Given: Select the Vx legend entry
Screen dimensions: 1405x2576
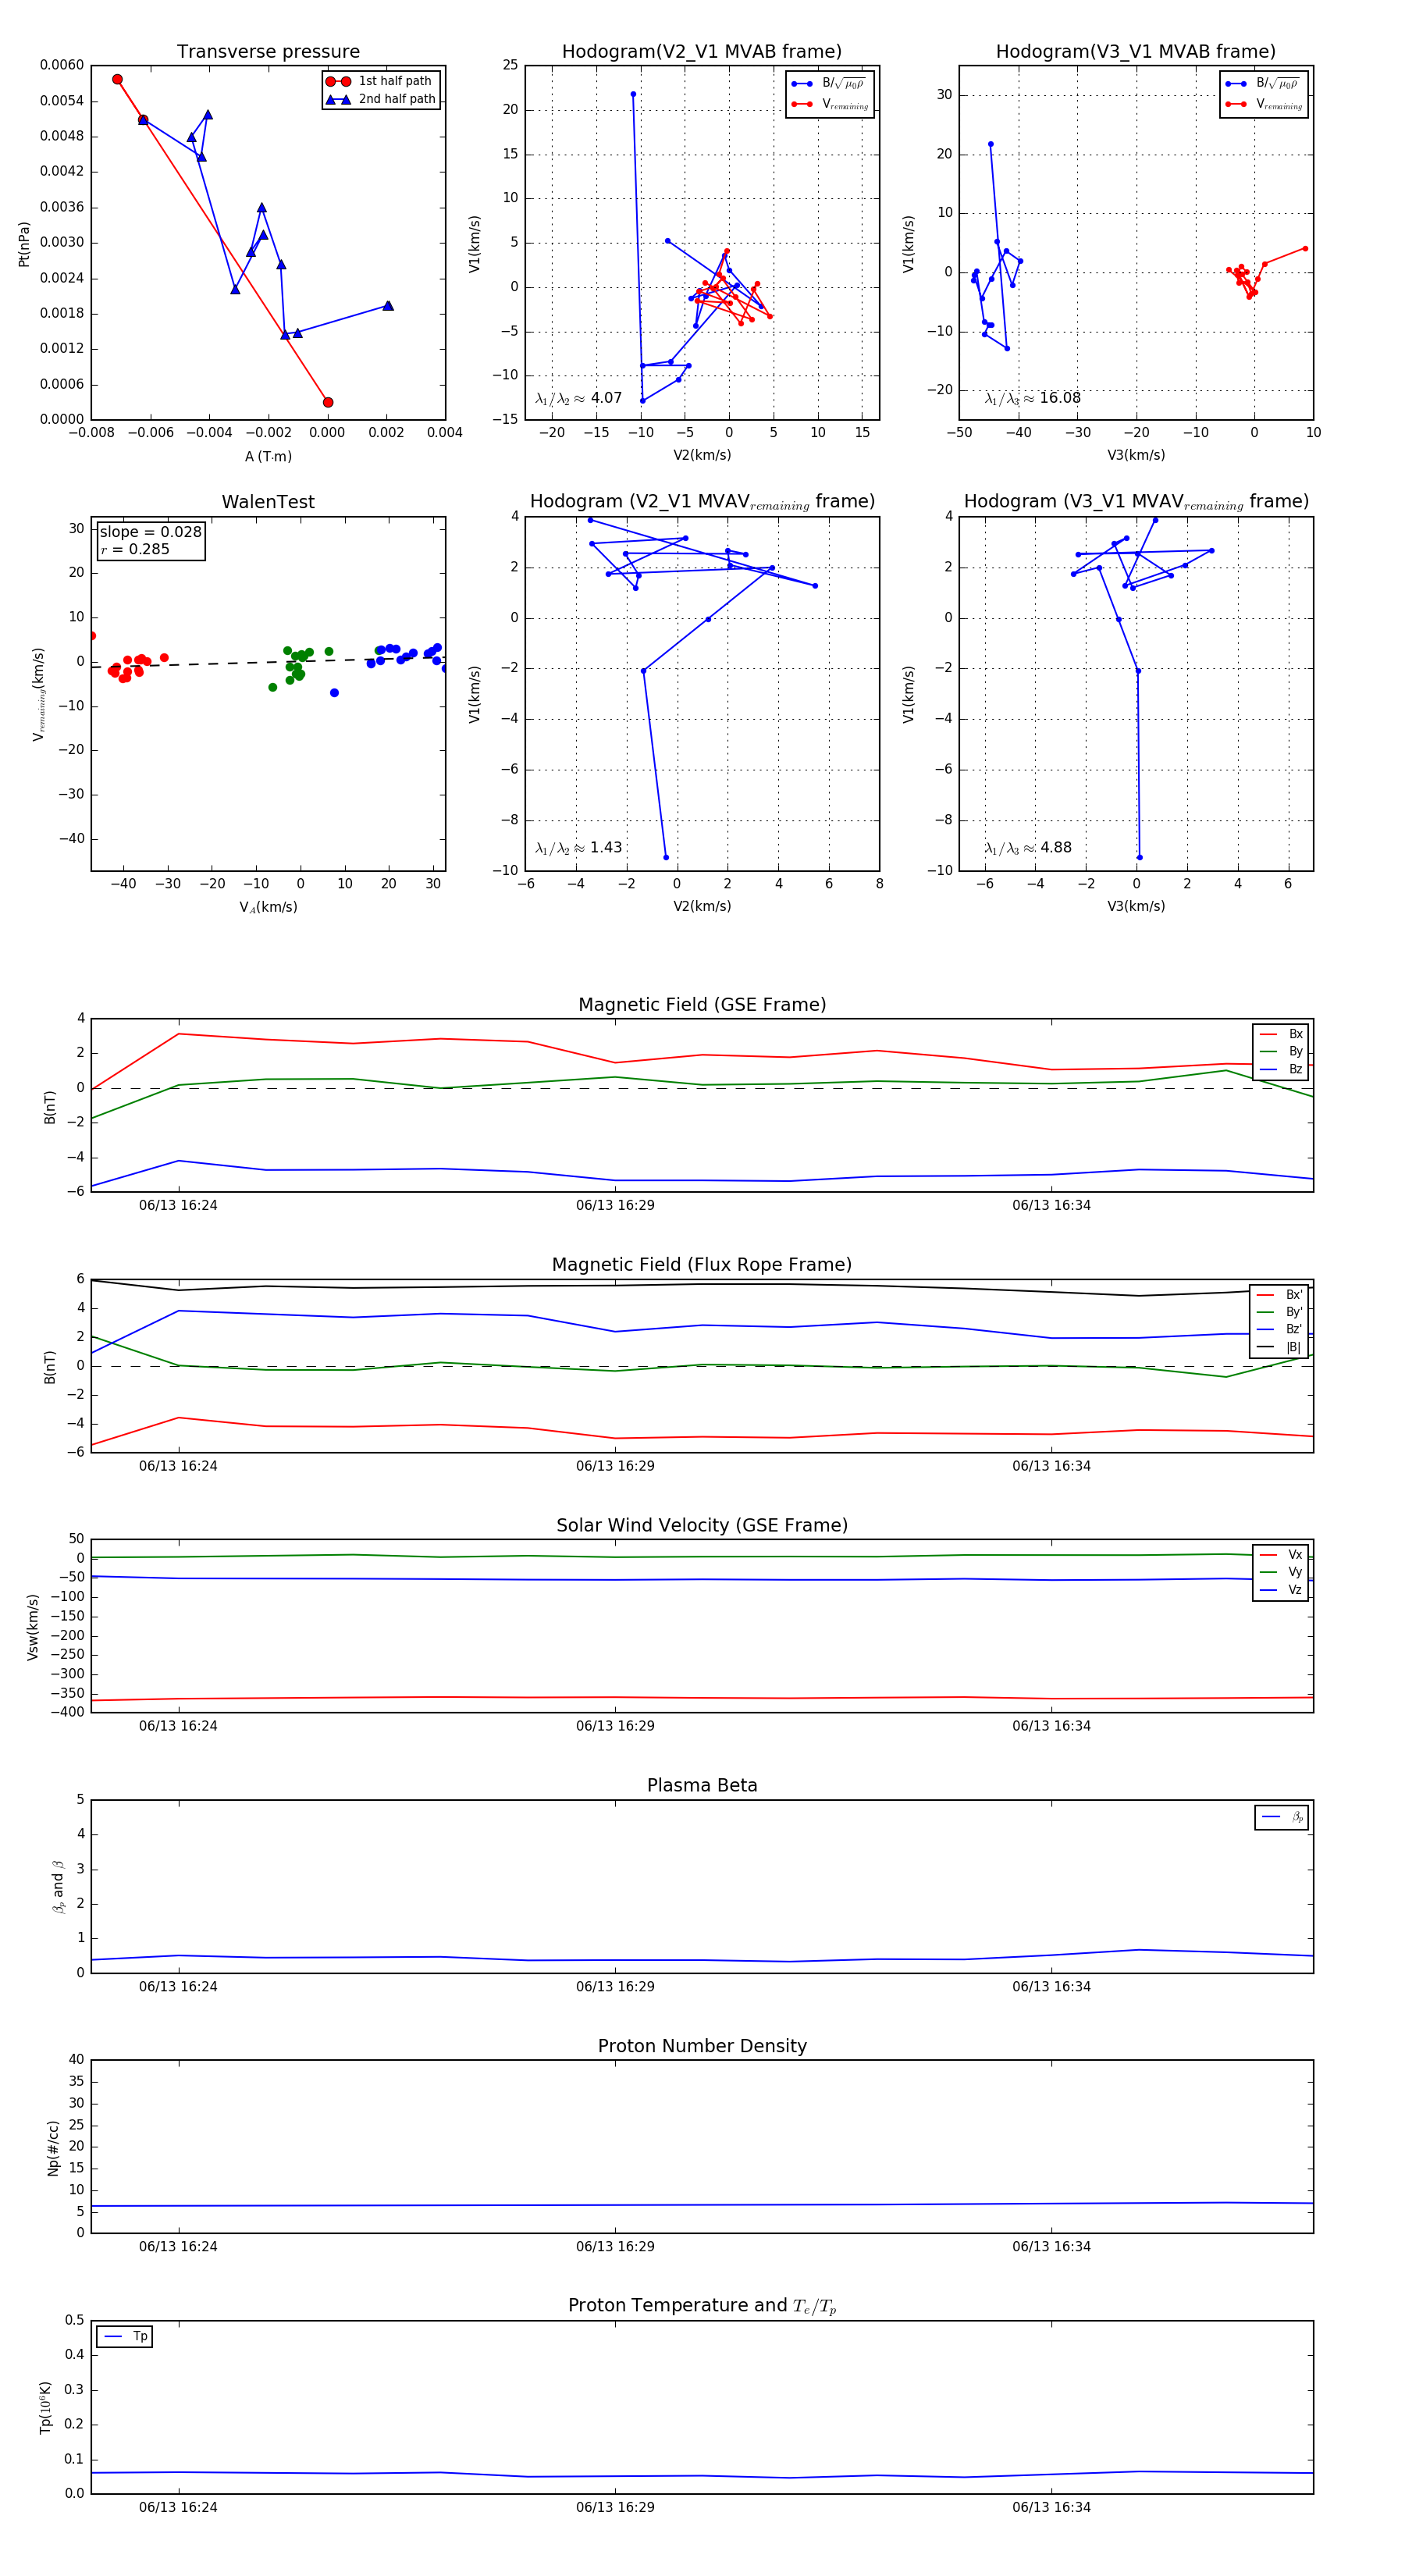Looking at the screenshot, I should coord(1281,1555).
